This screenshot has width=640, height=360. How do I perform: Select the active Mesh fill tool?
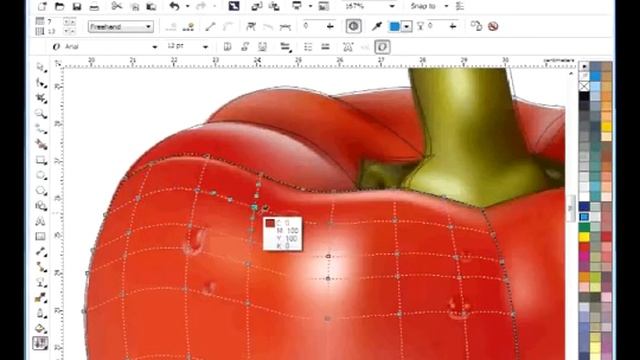click(x=40, y=343)
